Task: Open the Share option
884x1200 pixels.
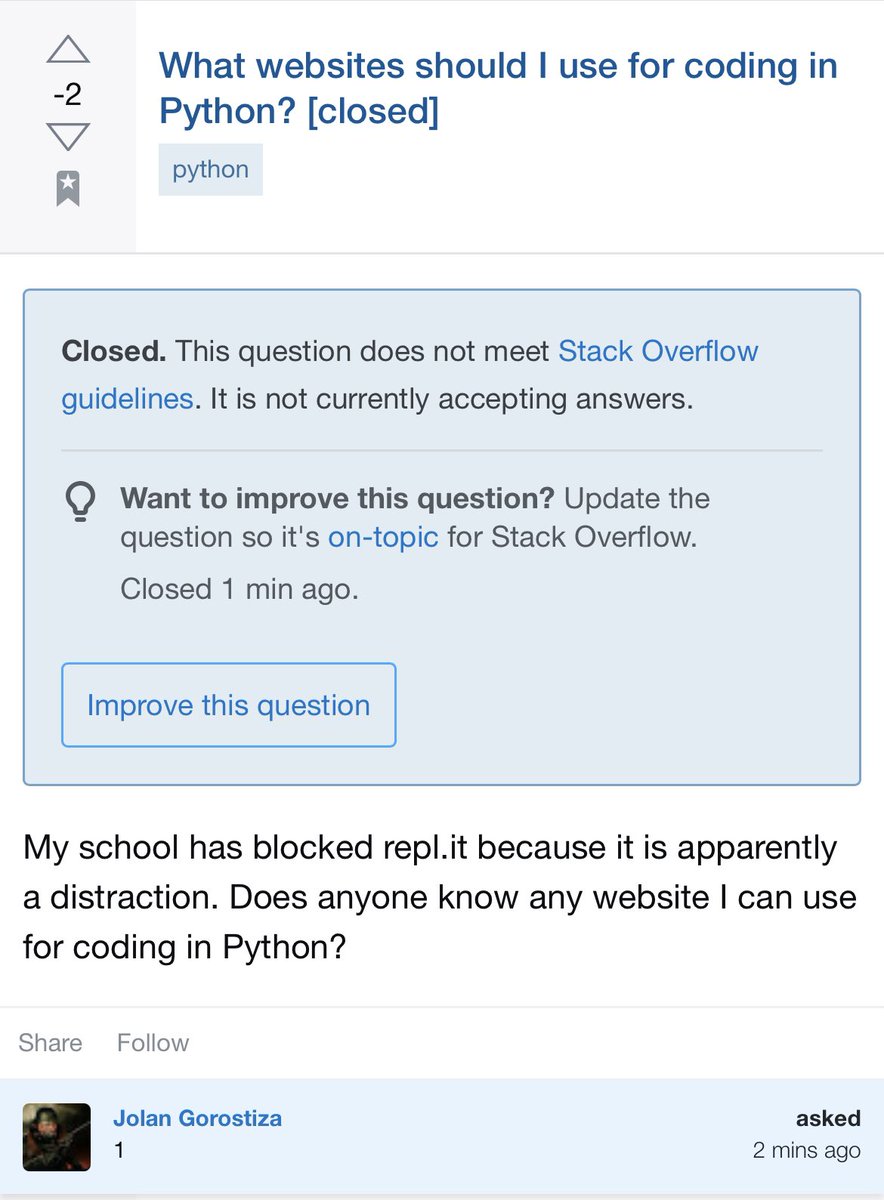Action: [50, 1043]
